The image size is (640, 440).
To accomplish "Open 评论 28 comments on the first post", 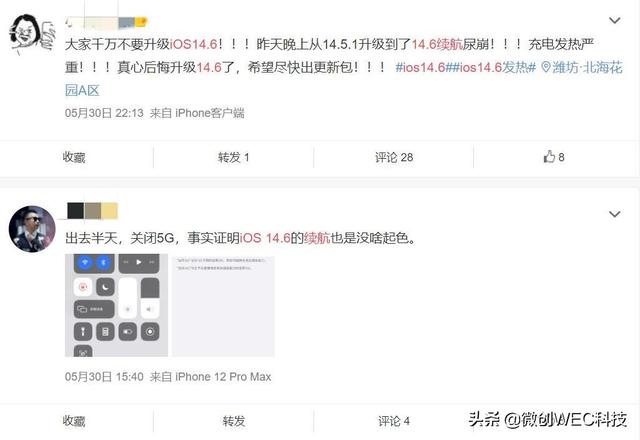I will click(x=394, y=157).
